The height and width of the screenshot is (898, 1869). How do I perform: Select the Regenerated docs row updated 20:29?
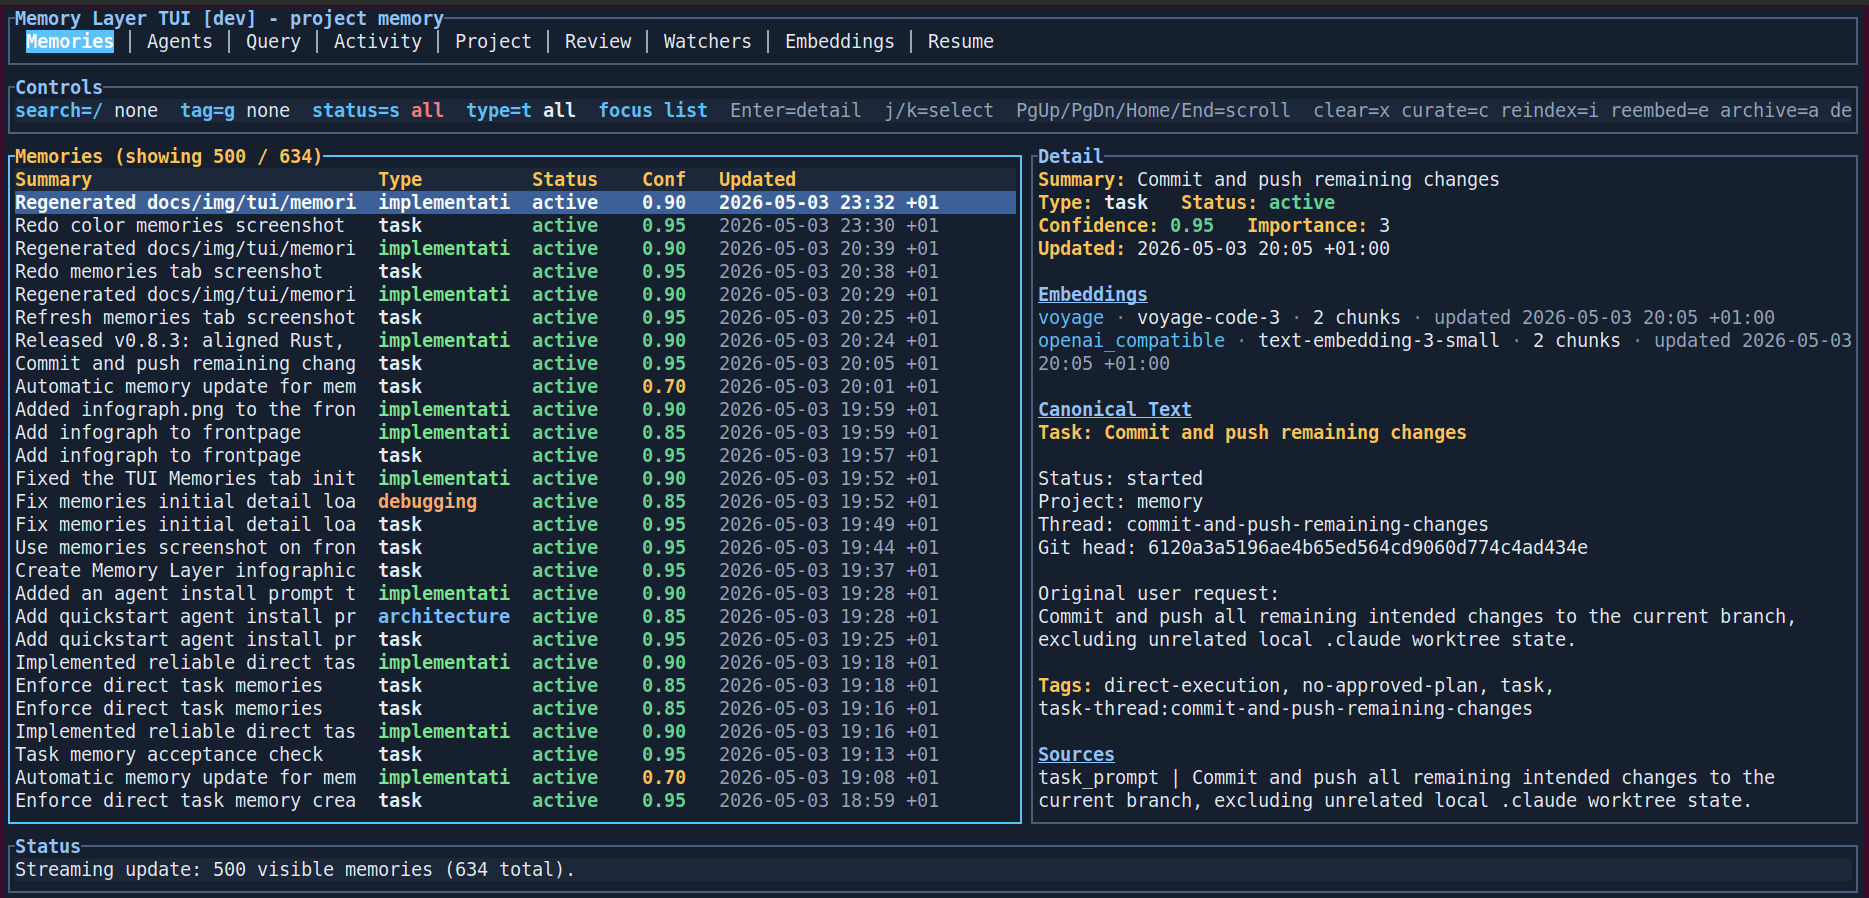[514, 294]
